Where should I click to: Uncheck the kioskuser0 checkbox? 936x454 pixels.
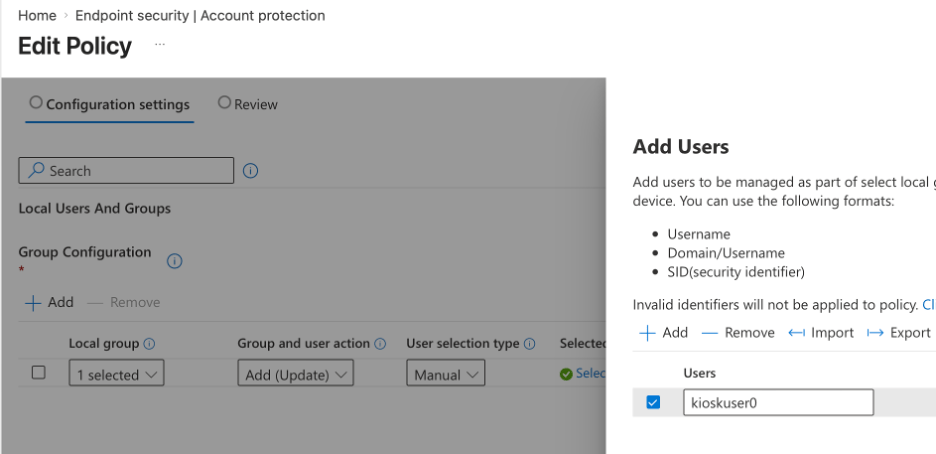[x=653, y=403]
